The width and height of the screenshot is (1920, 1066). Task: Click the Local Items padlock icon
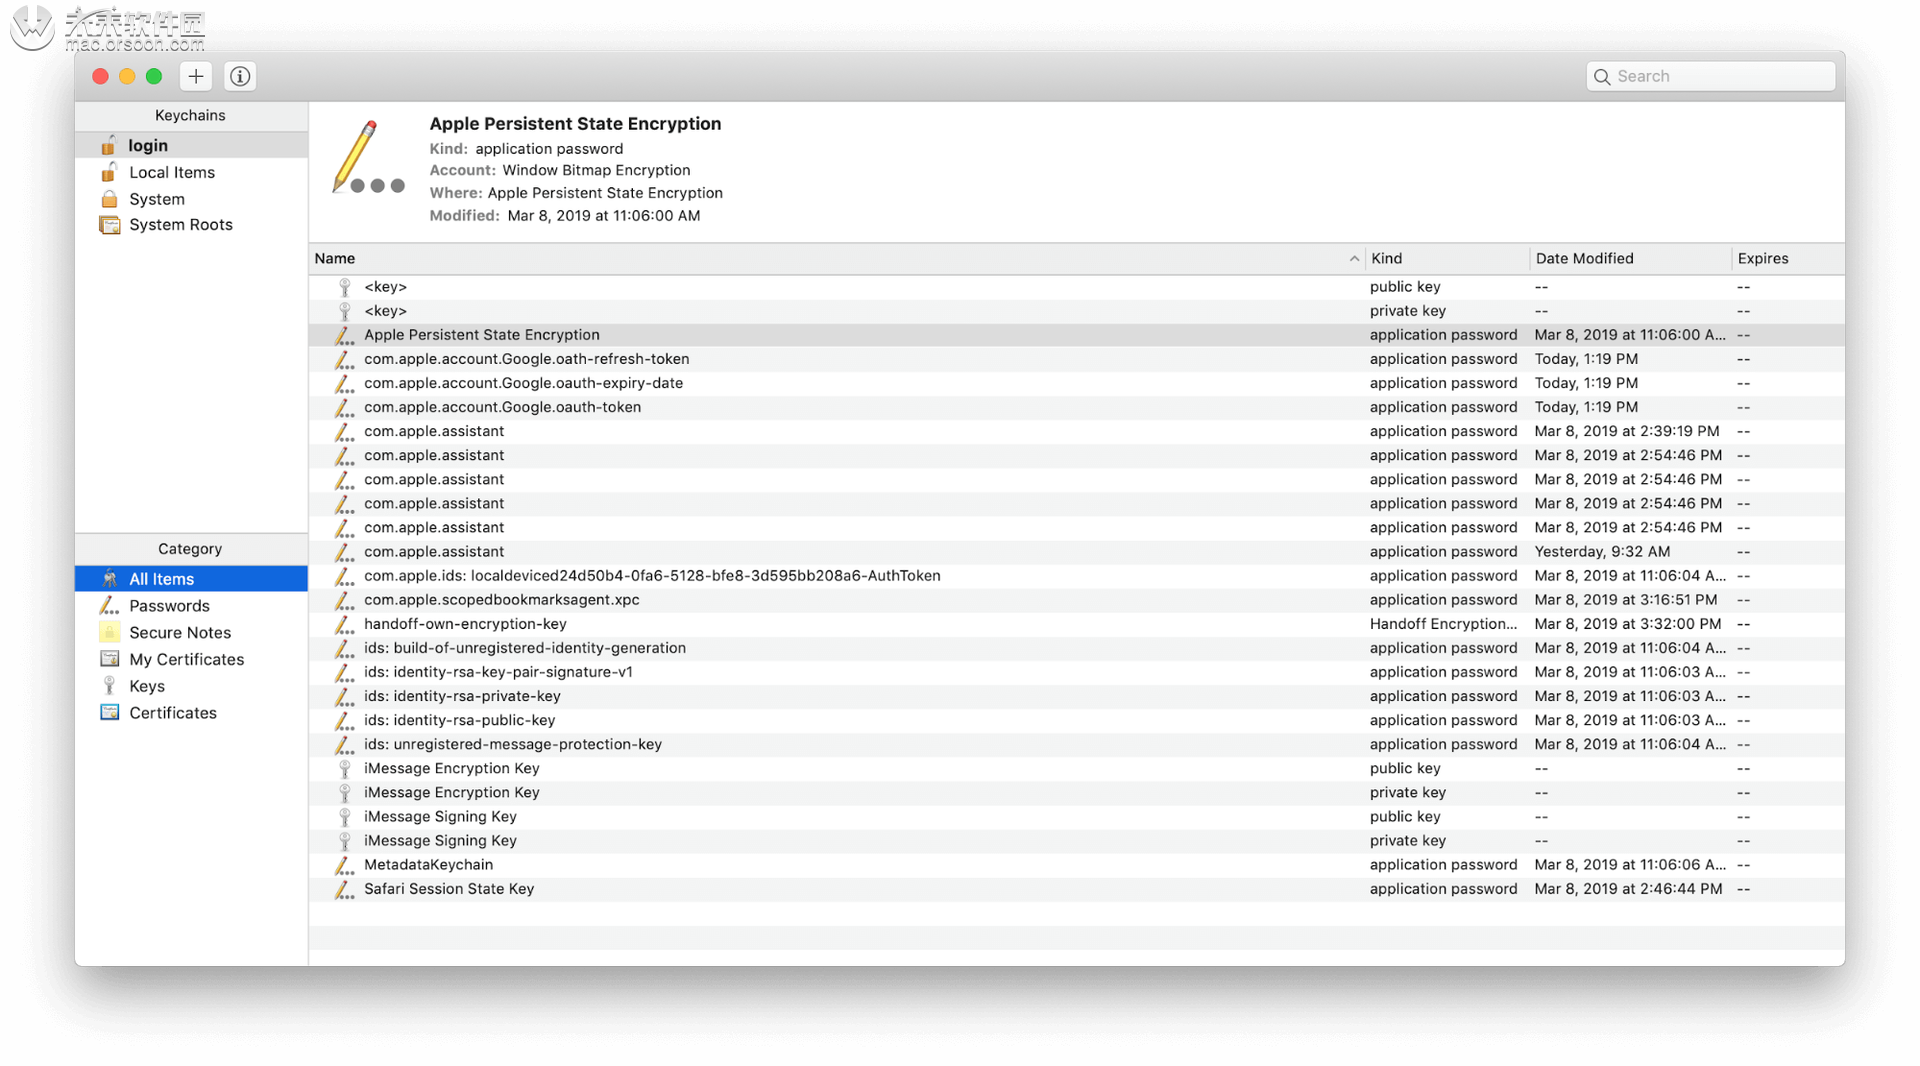pyautogui.click(x=109, y=172)
